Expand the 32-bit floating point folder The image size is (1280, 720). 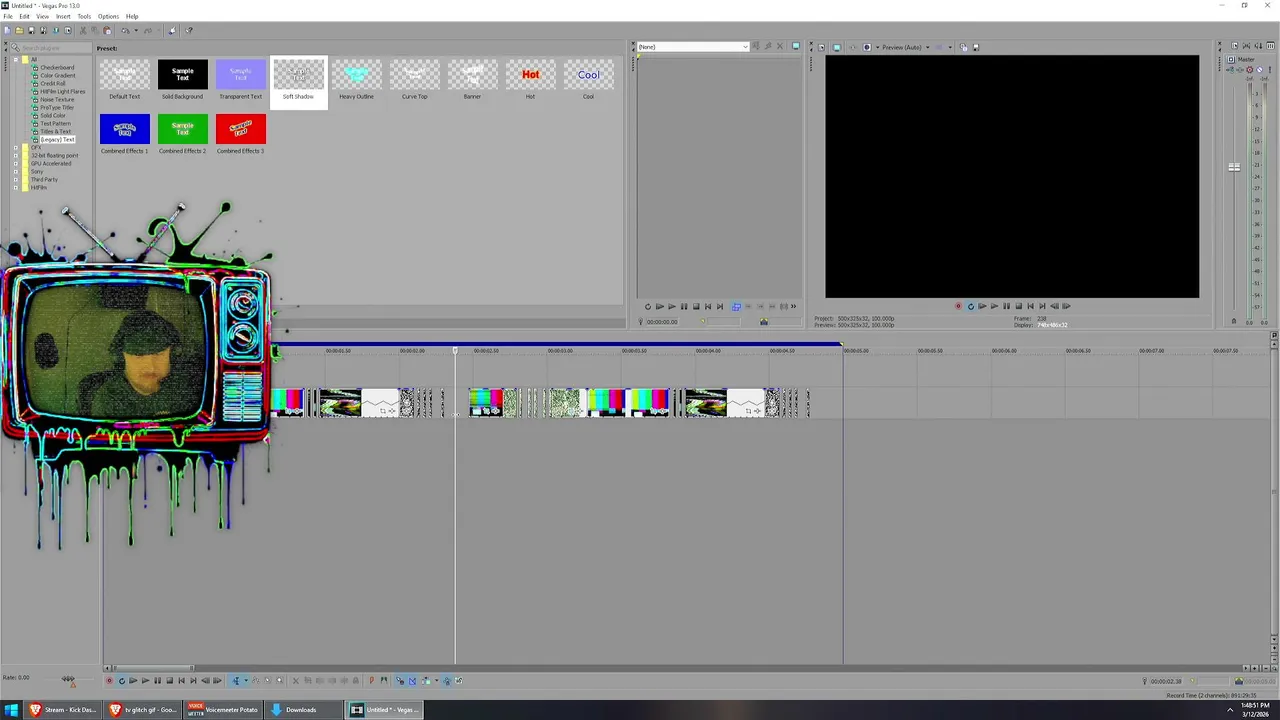15,156
